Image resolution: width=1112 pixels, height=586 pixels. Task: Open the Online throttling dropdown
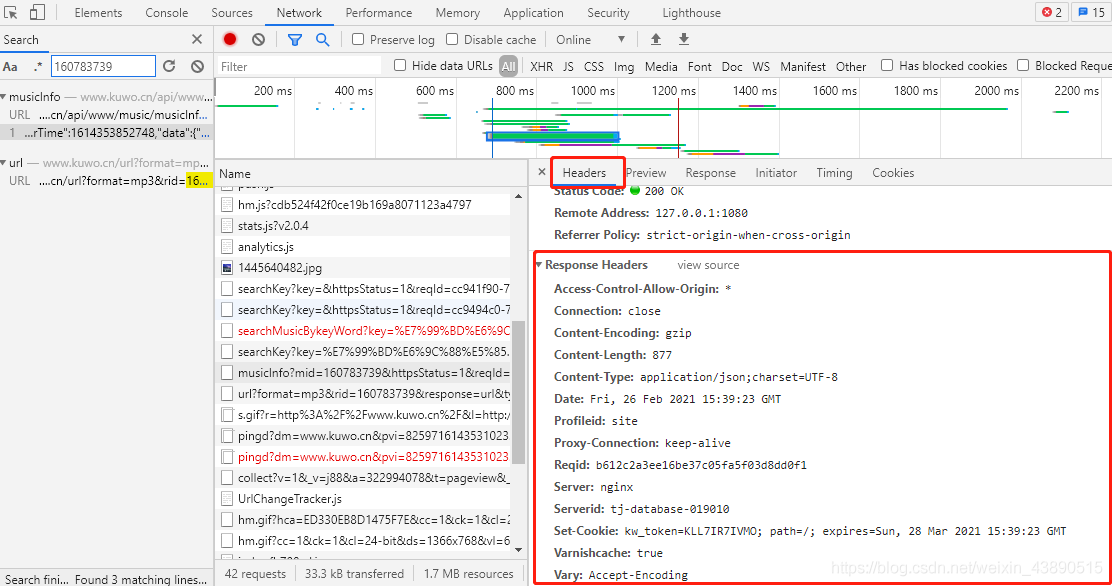(590, 40)
